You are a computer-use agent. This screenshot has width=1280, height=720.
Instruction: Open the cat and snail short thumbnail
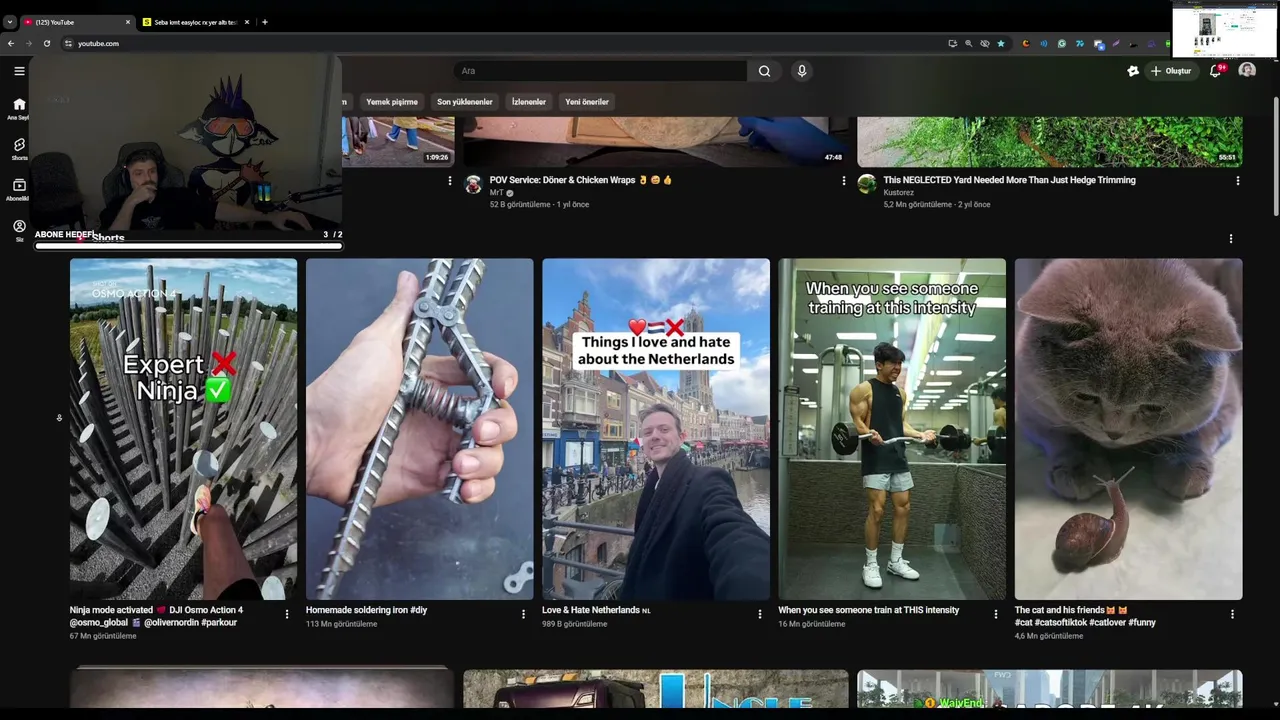tap(1129, 429)
